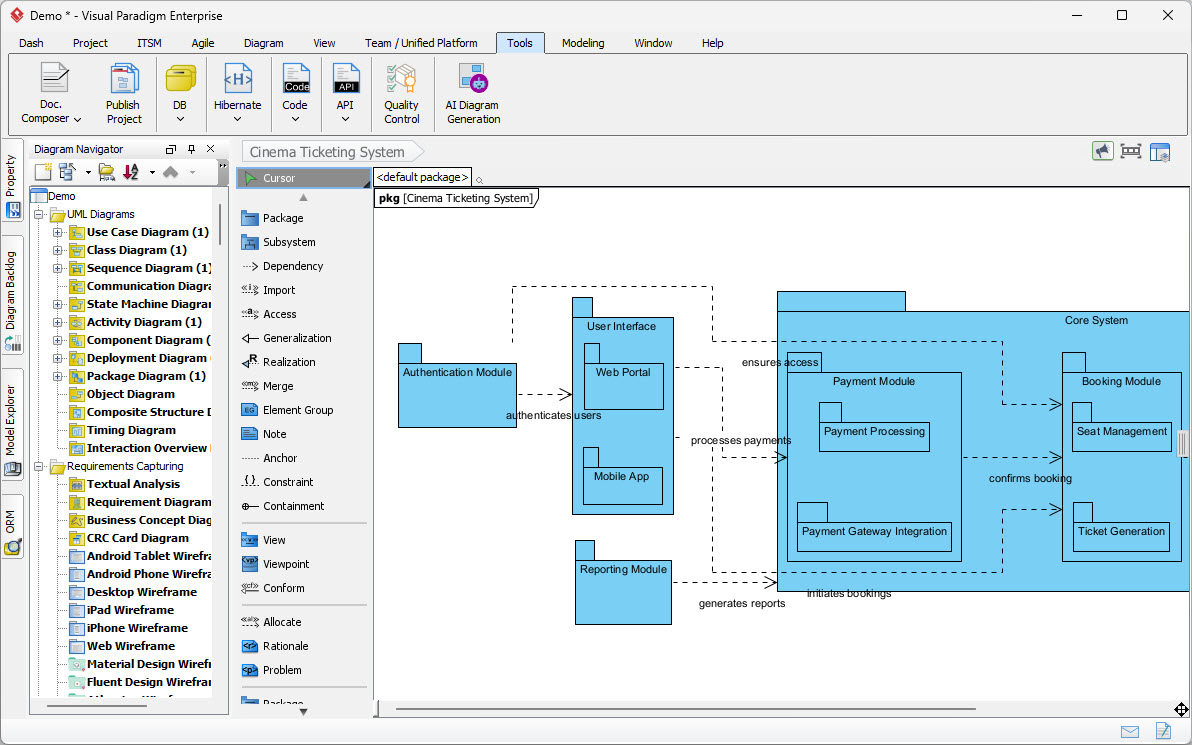Screen dimensions: 1192x745
Task: Select the Timing Diagram tree item
Action: click(131, 430)
